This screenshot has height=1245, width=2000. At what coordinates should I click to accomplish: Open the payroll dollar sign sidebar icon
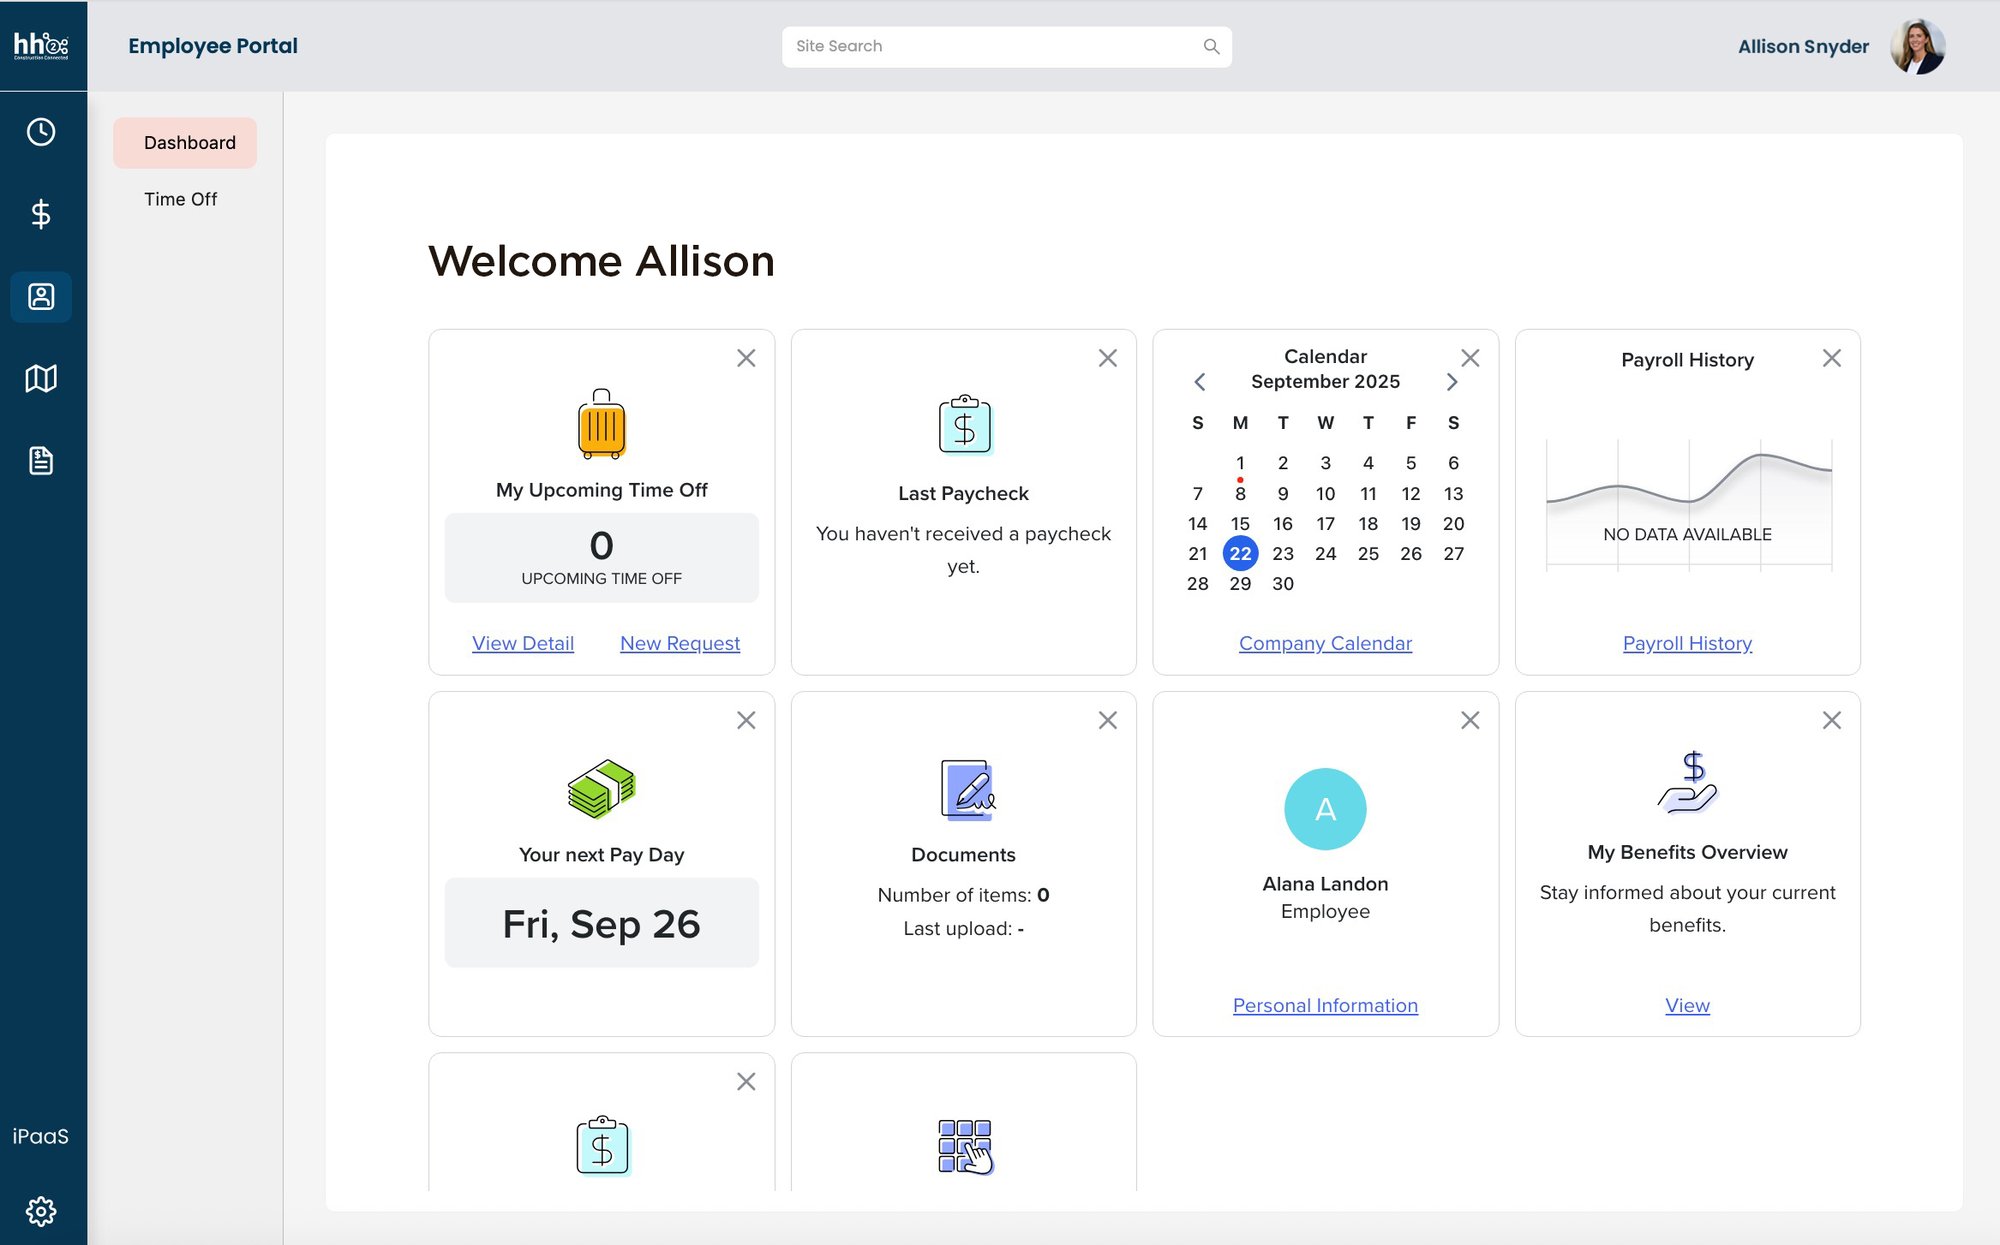point(41,214)
